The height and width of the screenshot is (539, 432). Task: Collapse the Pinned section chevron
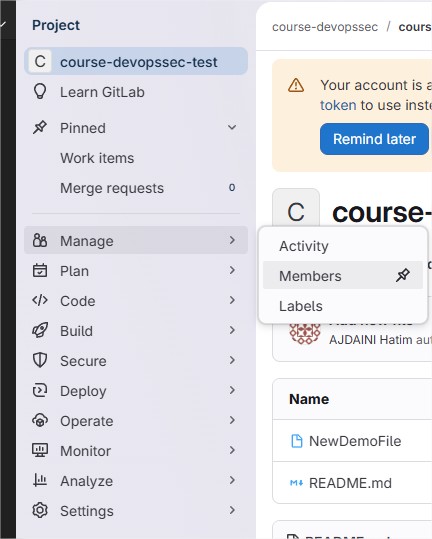pos(232,128)
